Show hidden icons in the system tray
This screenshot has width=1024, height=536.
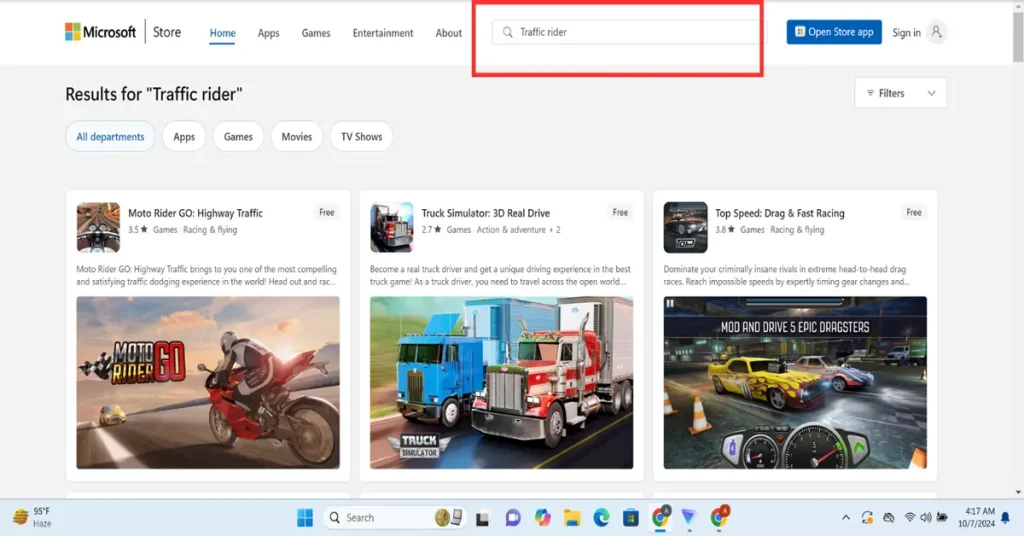(x=846, y=517)
